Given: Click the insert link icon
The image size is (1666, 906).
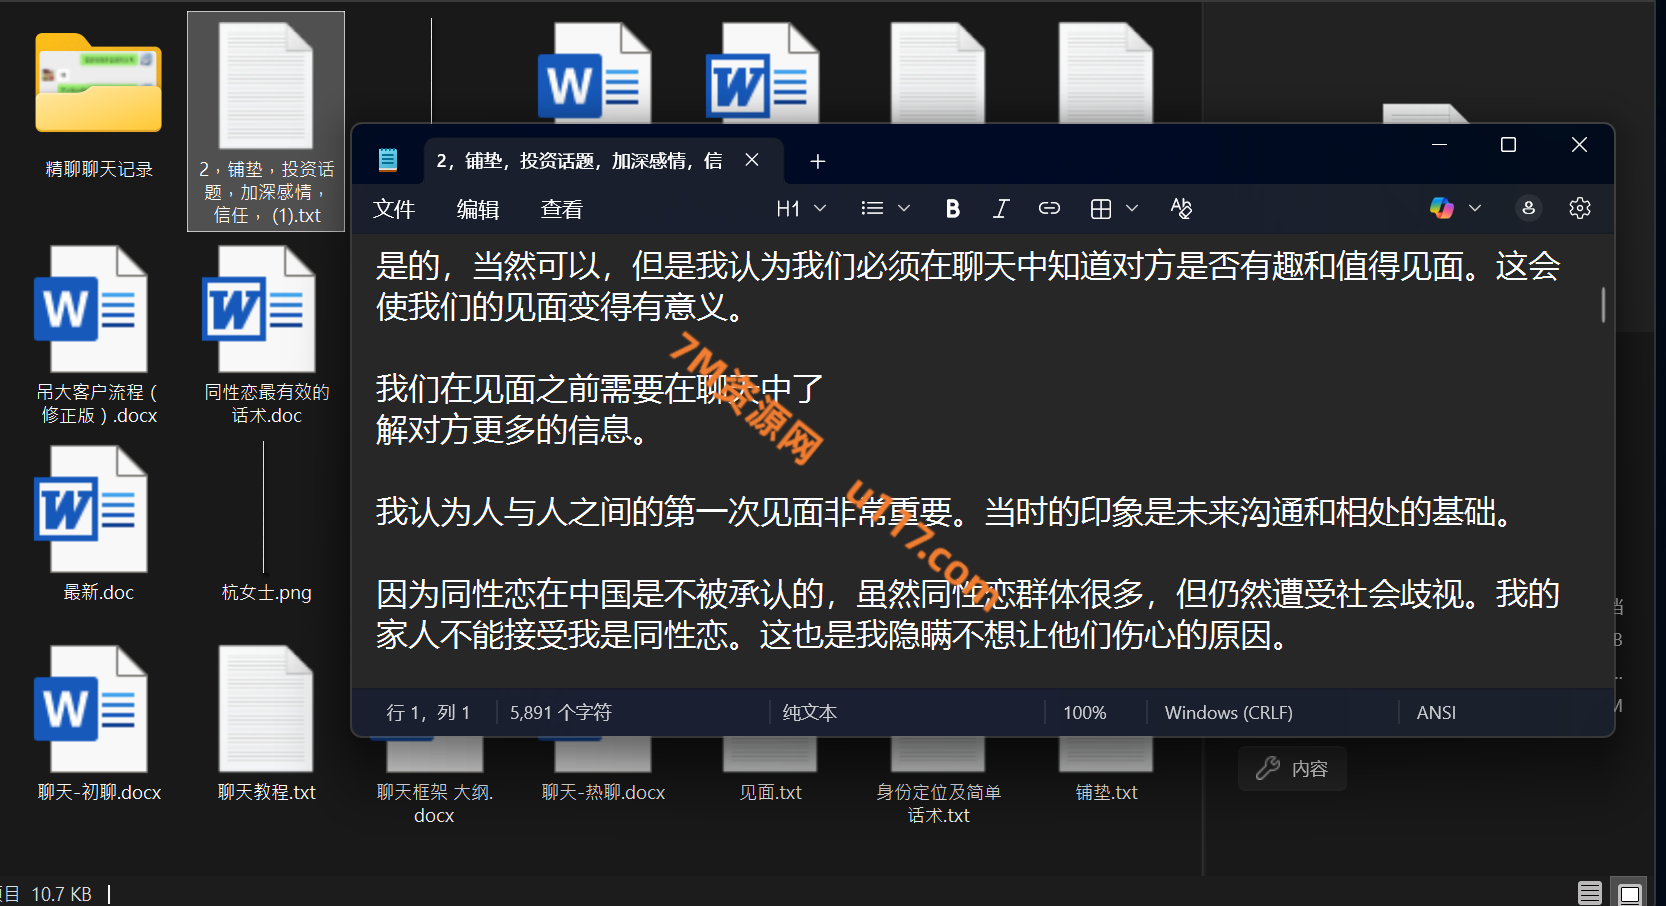Looking at the screenshot, I should tap(1049, 208).
